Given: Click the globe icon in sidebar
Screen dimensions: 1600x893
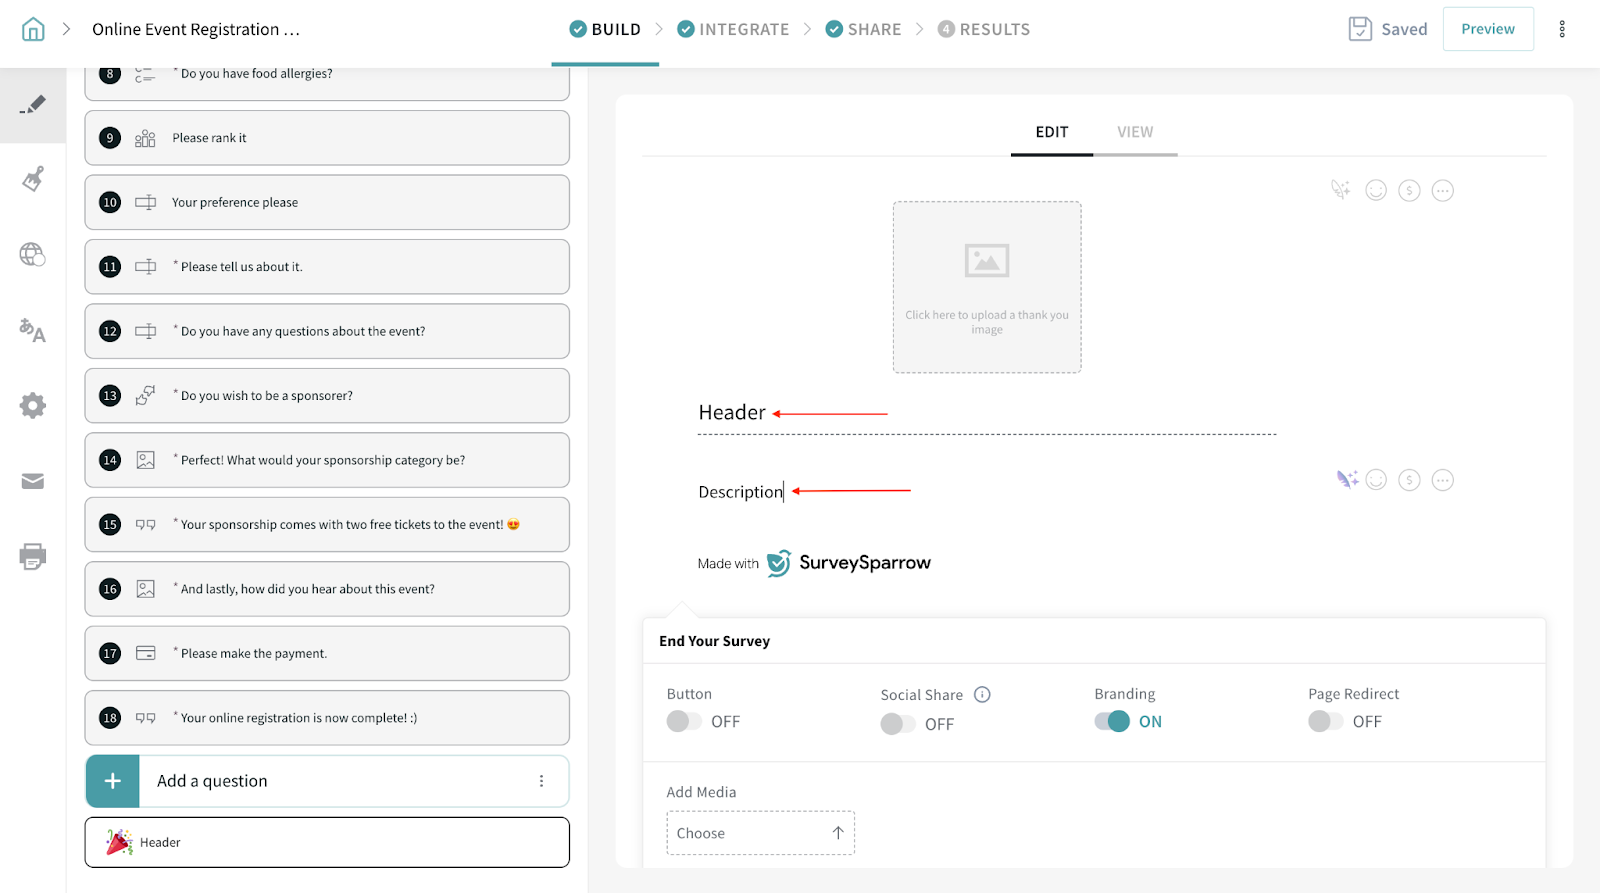Looking at the screenshot, I should [x=33, y=255].
